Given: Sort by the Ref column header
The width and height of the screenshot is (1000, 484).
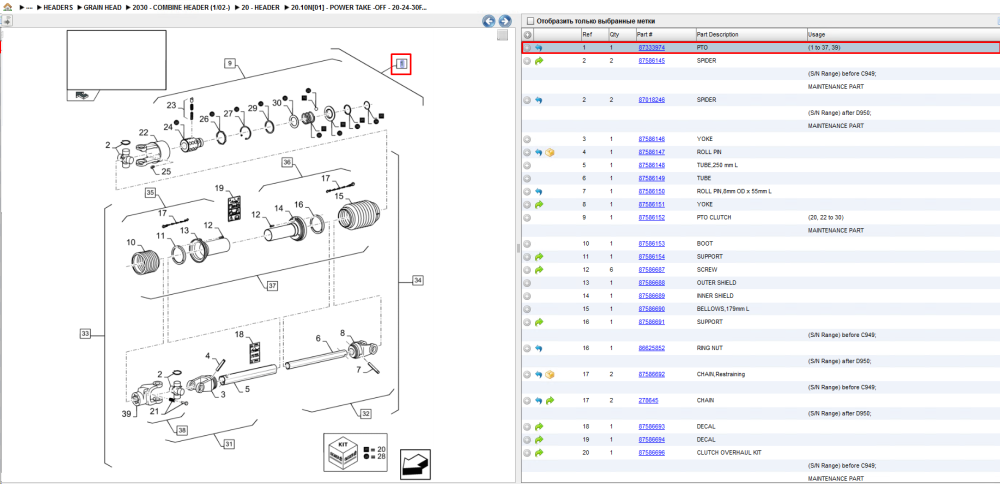Looking at the screenshot, I should coord(594,34).
